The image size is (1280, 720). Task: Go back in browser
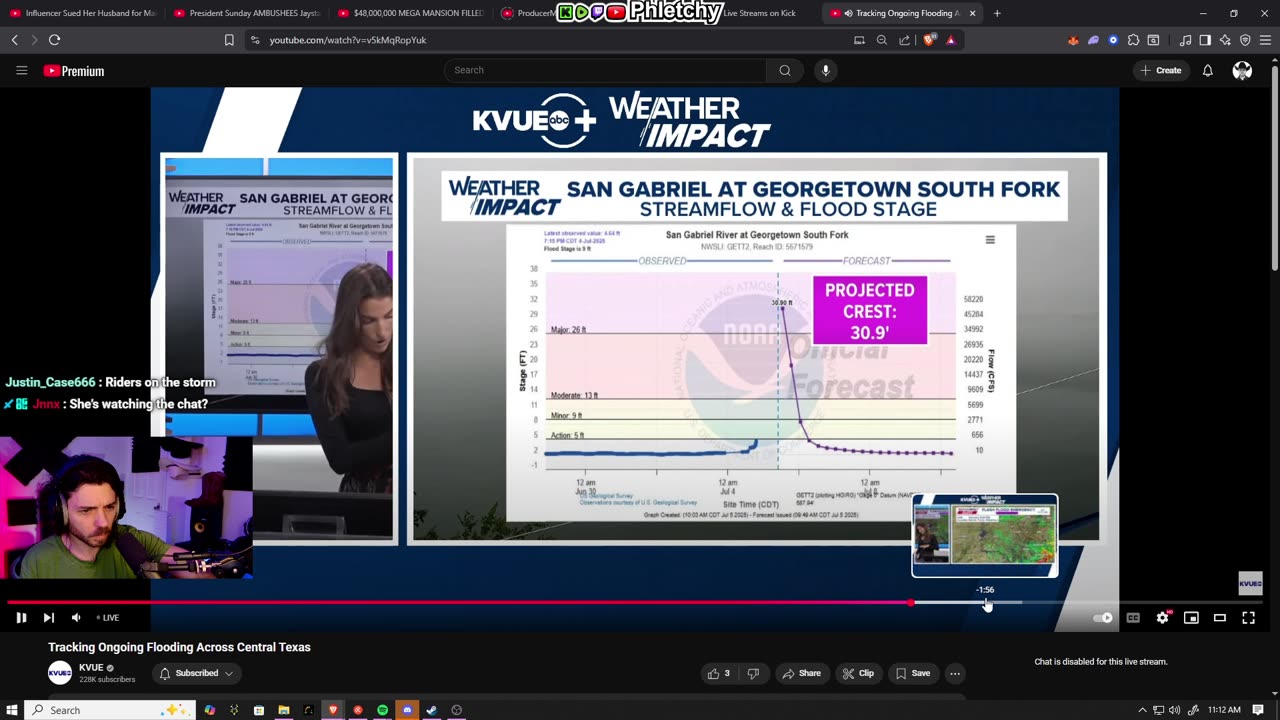(x=14, y=40)
